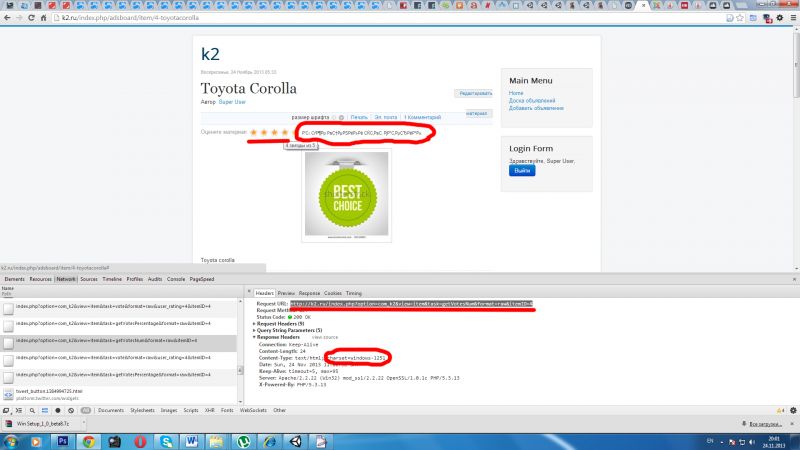Open Skype from the taskbar

(166, 441)
